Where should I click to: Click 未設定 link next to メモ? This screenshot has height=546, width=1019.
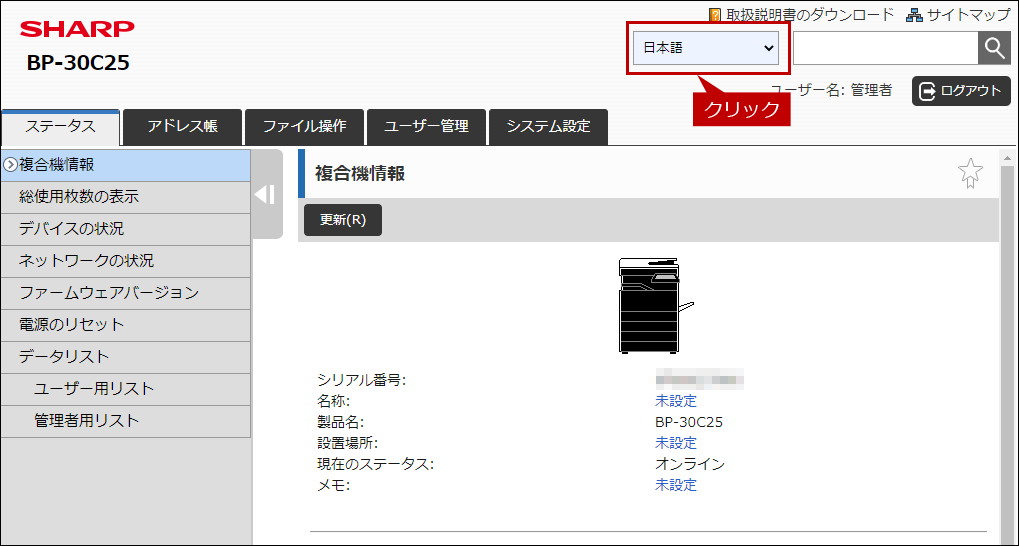coord(676,485)
